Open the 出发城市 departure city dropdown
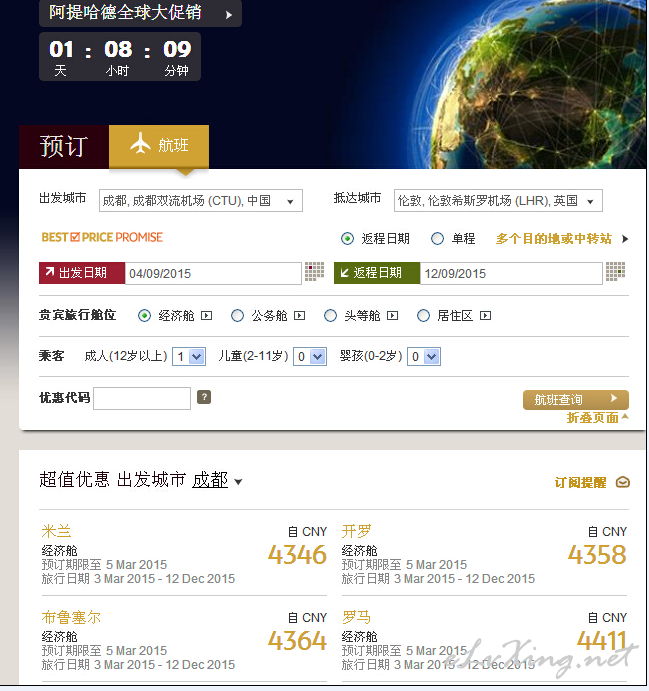Screen dimensions: 649x691 tap(201, 201)
